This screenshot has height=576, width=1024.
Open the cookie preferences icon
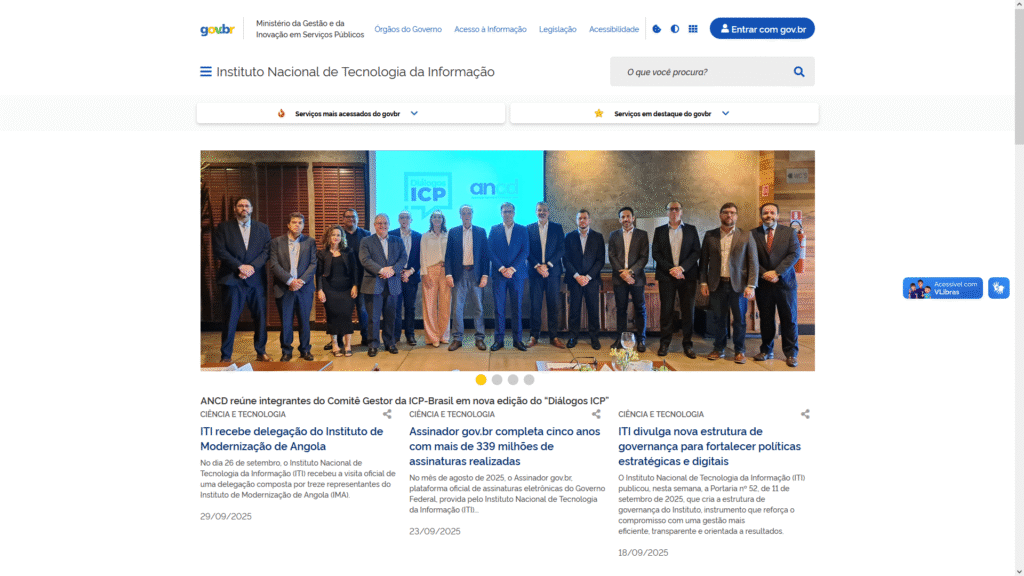tap(657, 29)
